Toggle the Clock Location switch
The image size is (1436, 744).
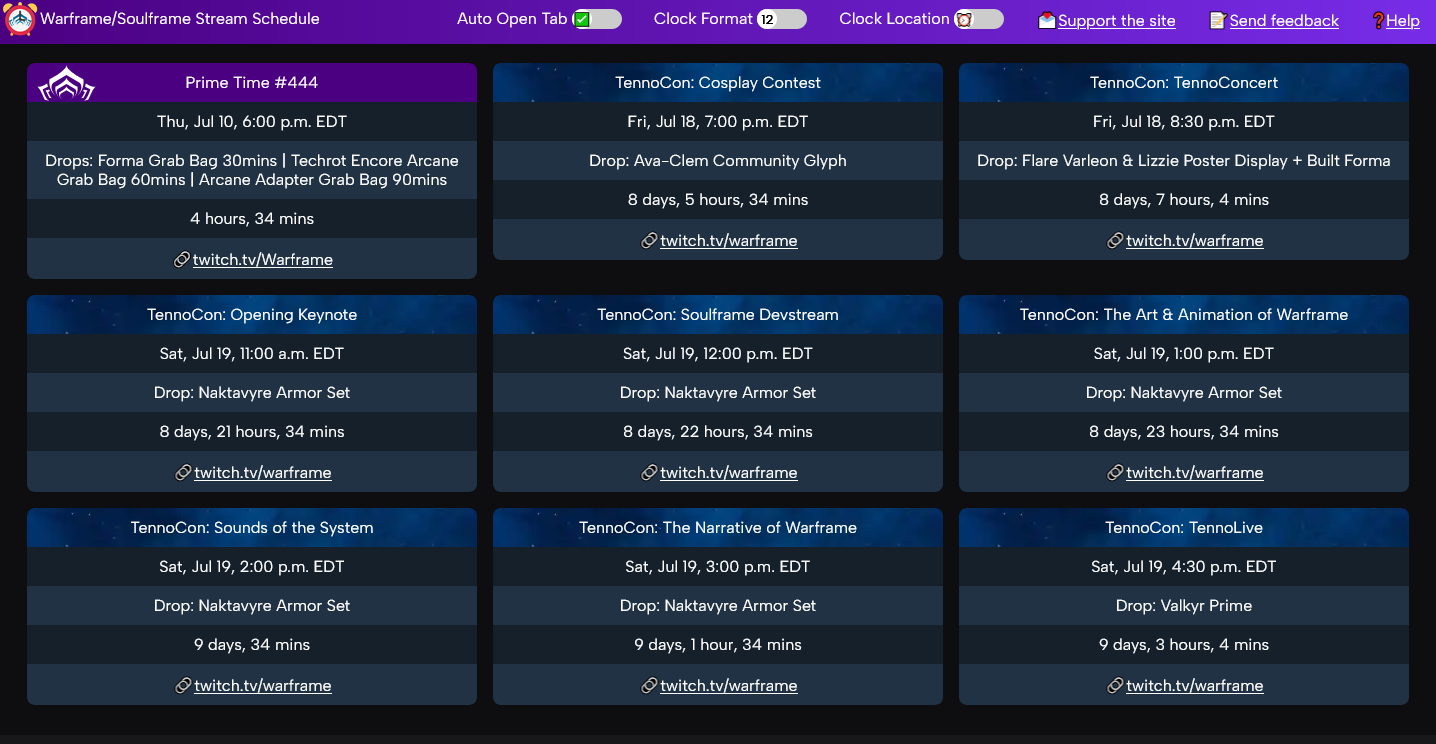click(979, 19)
